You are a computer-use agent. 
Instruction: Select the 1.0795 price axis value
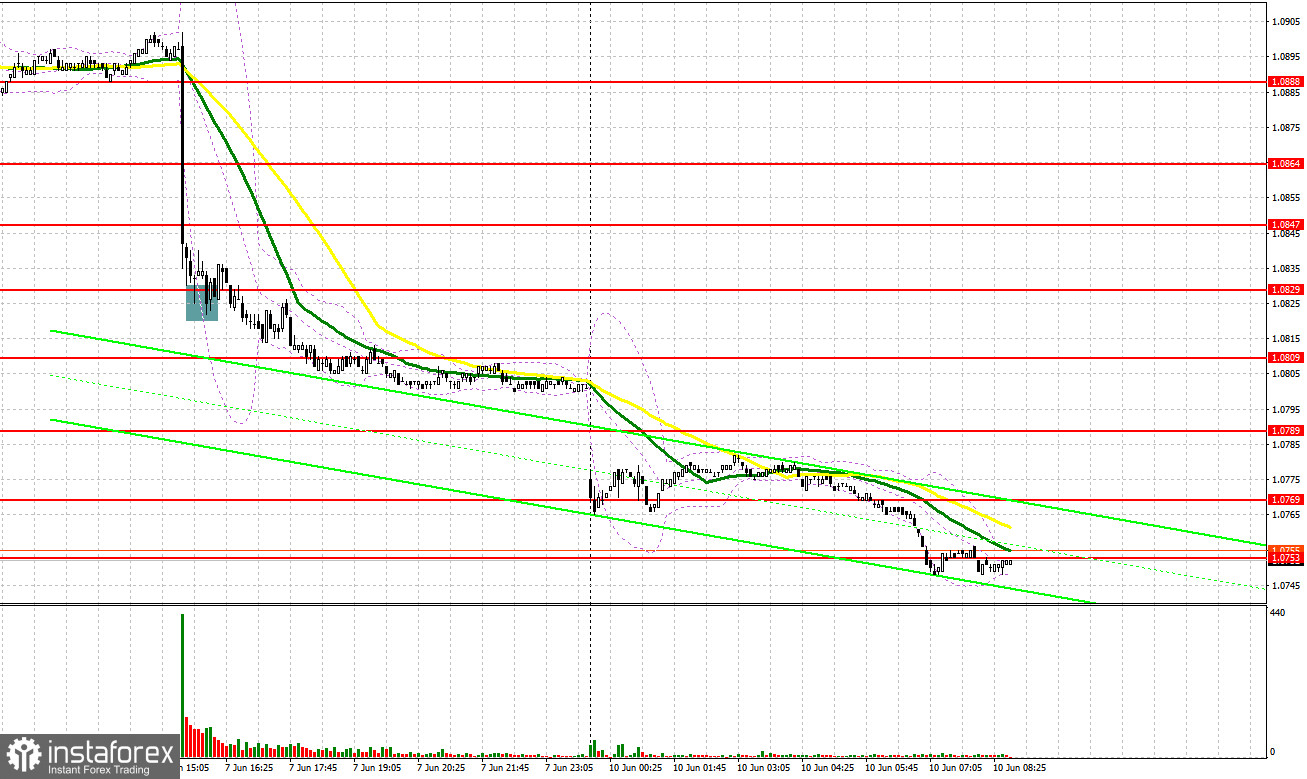point(1285,409)
